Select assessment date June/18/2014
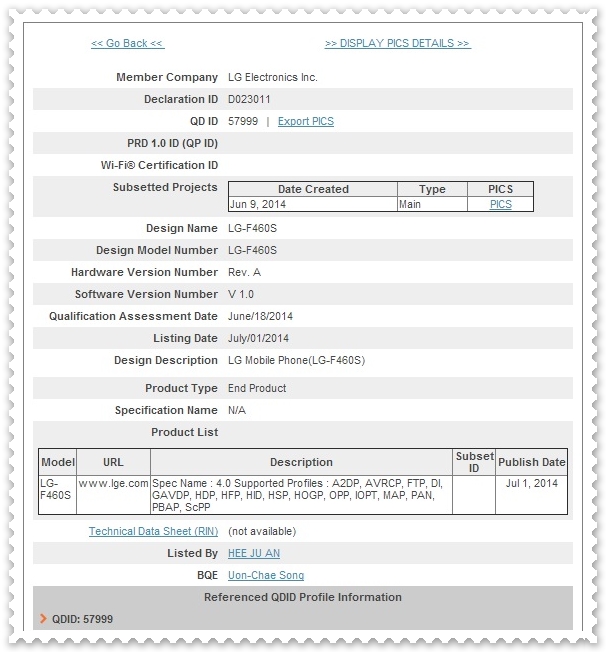This screenshot has width=606, height=652. click(x=260, y=316)
